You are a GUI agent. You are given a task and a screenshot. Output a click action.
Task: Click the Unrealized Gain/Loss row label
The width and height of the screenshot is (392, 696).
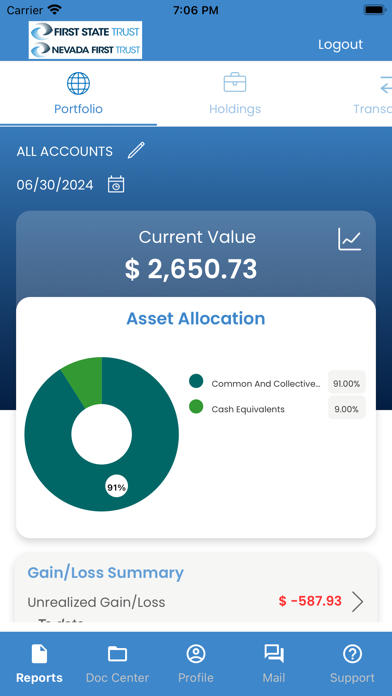(x=96, y=602)
